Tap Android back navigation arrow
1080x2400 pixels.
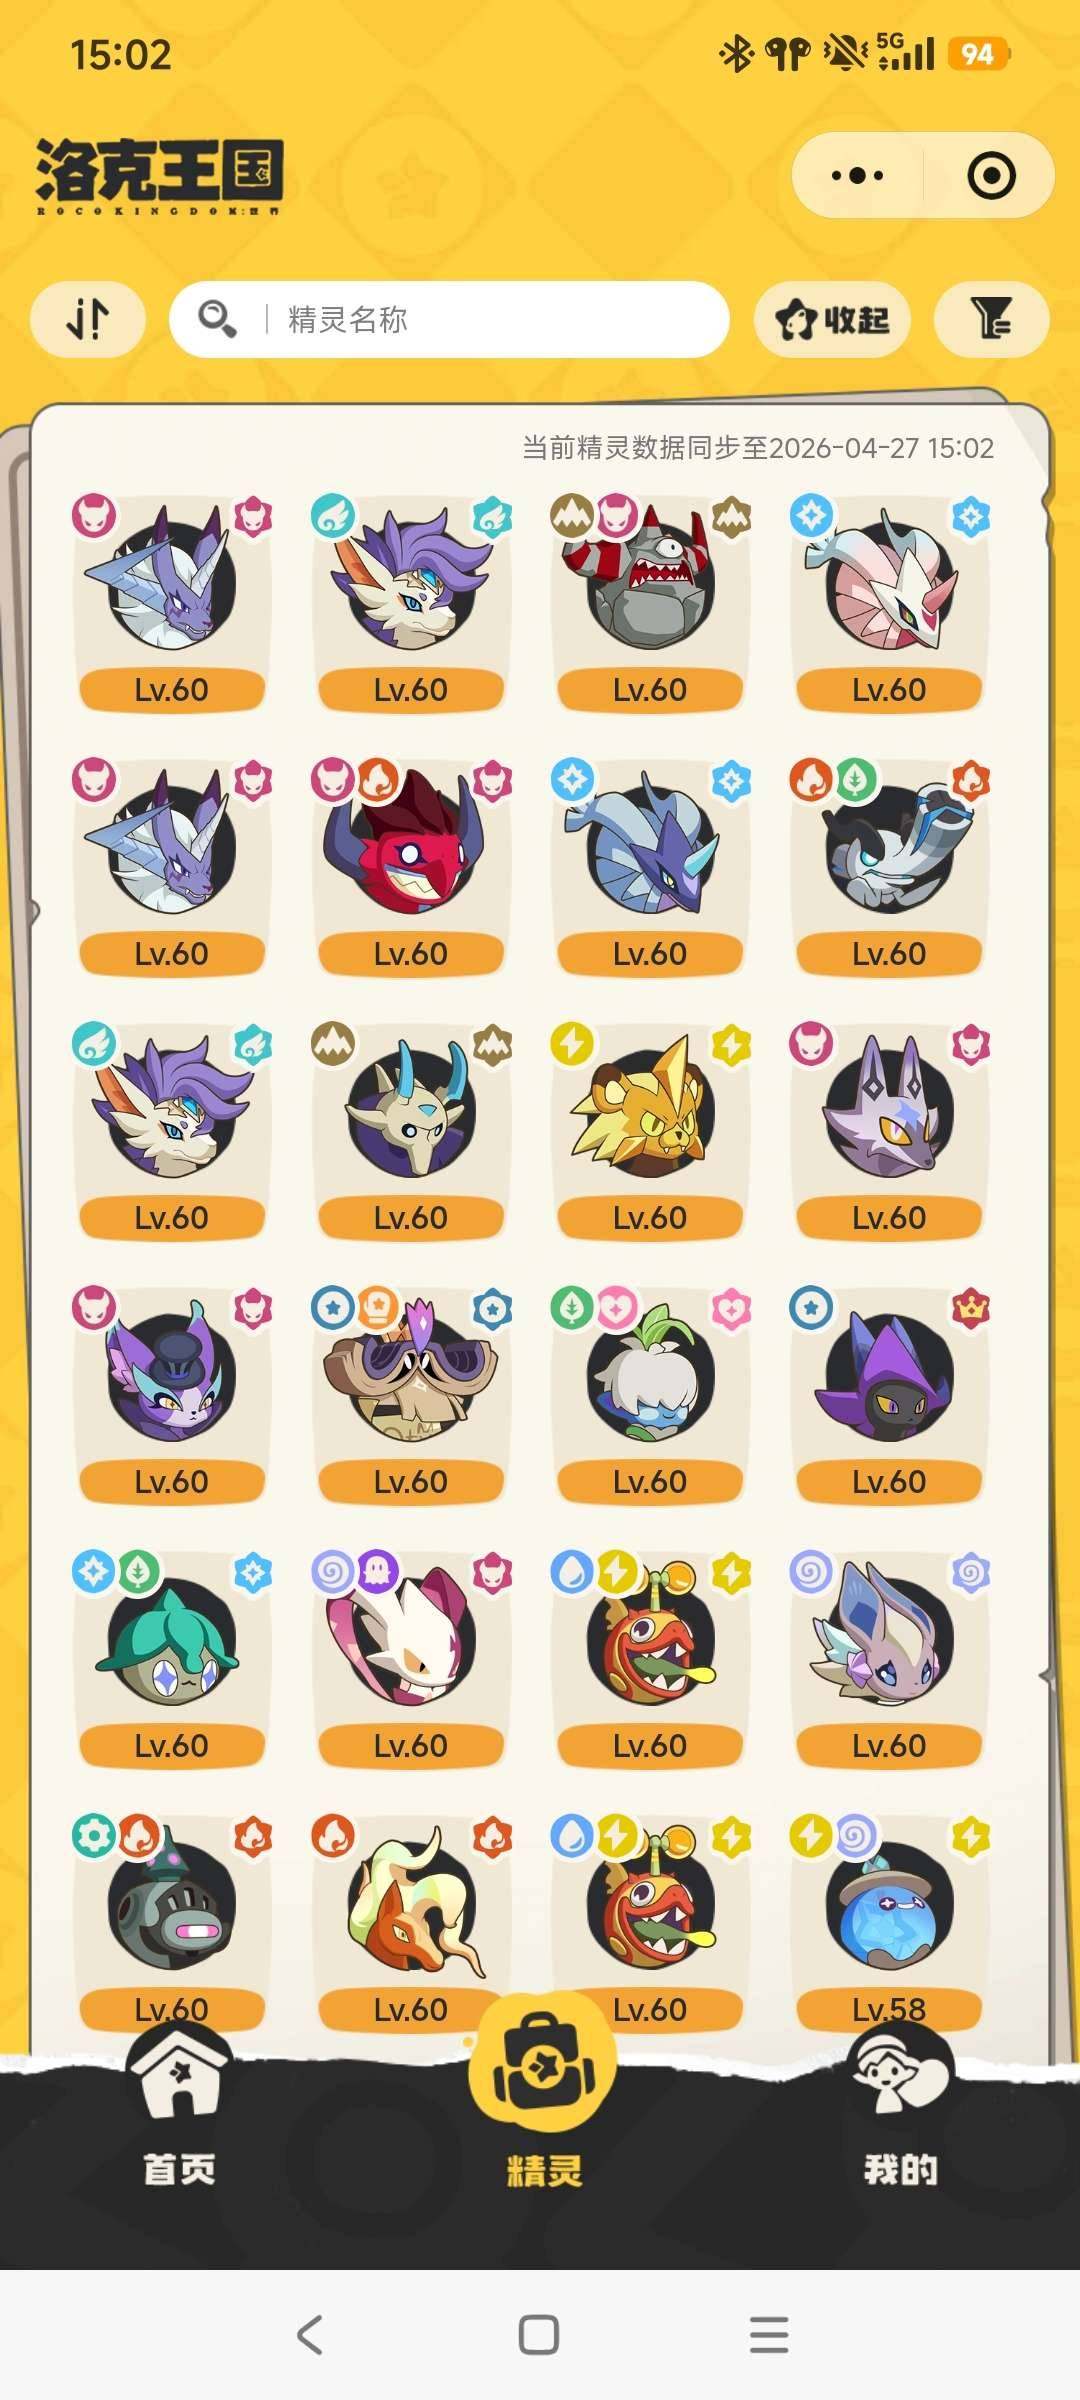click(x=310, y=2335)
